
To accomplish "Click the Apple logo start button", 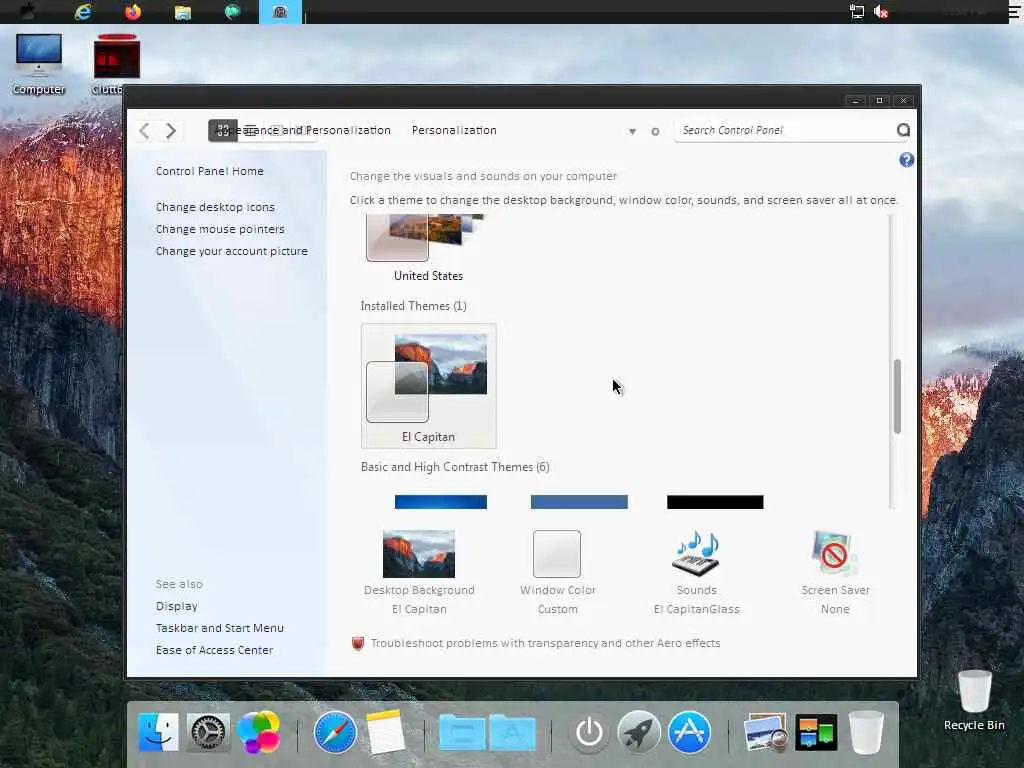I will coord(27,12).
